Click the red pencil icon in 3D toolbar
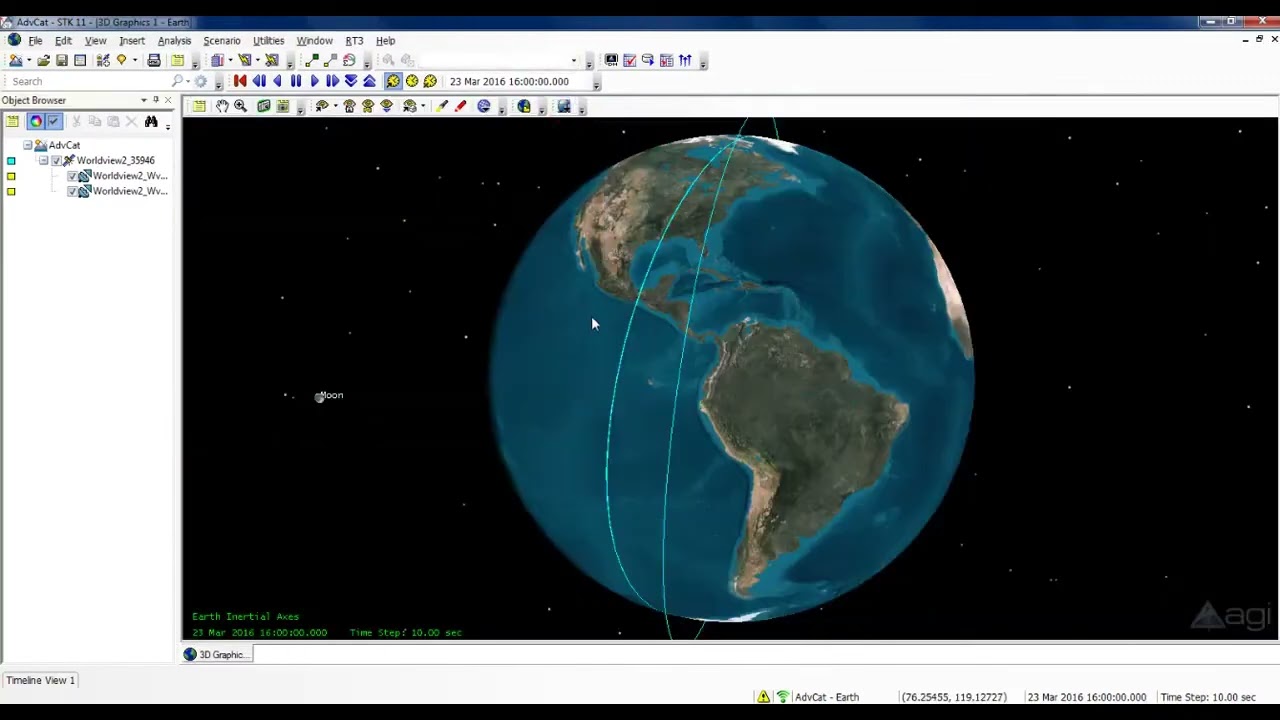Screen dimensions: 1280x720 pyautogui.click(x=460, y=106)
